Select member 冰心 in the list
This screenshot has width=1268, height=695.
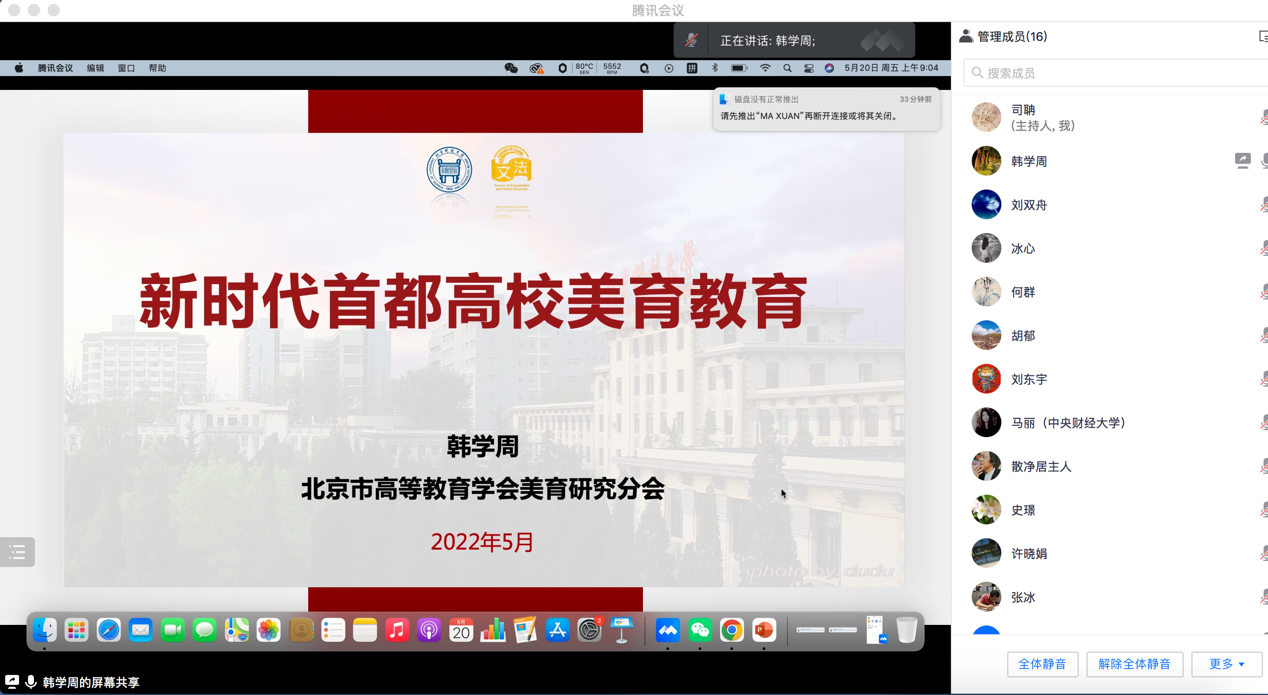point(1110,248)
